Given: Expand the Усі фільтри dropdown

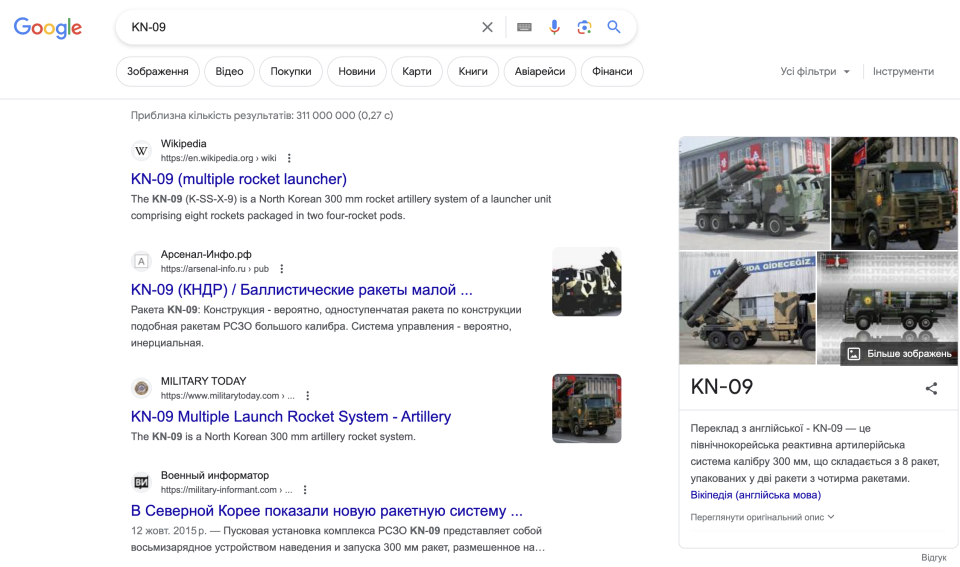Looking at the screenshot, I should click(x=815, y=71).
